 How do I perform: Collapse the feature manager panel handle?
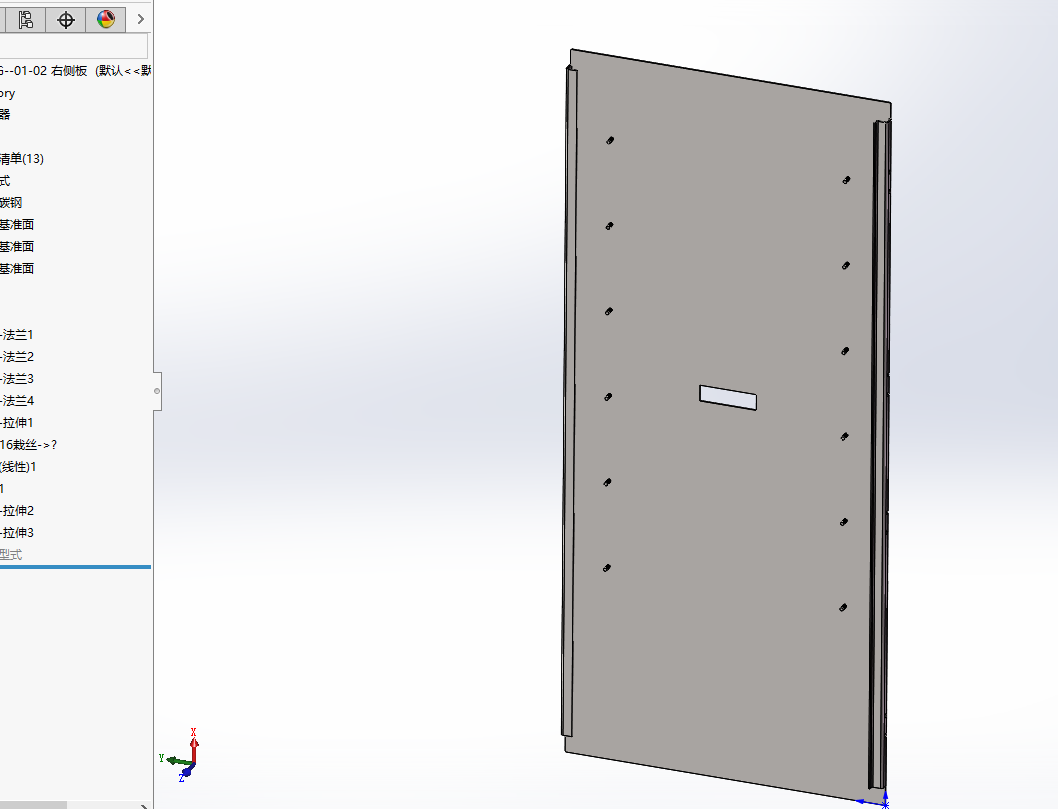(x=157, y=391)
